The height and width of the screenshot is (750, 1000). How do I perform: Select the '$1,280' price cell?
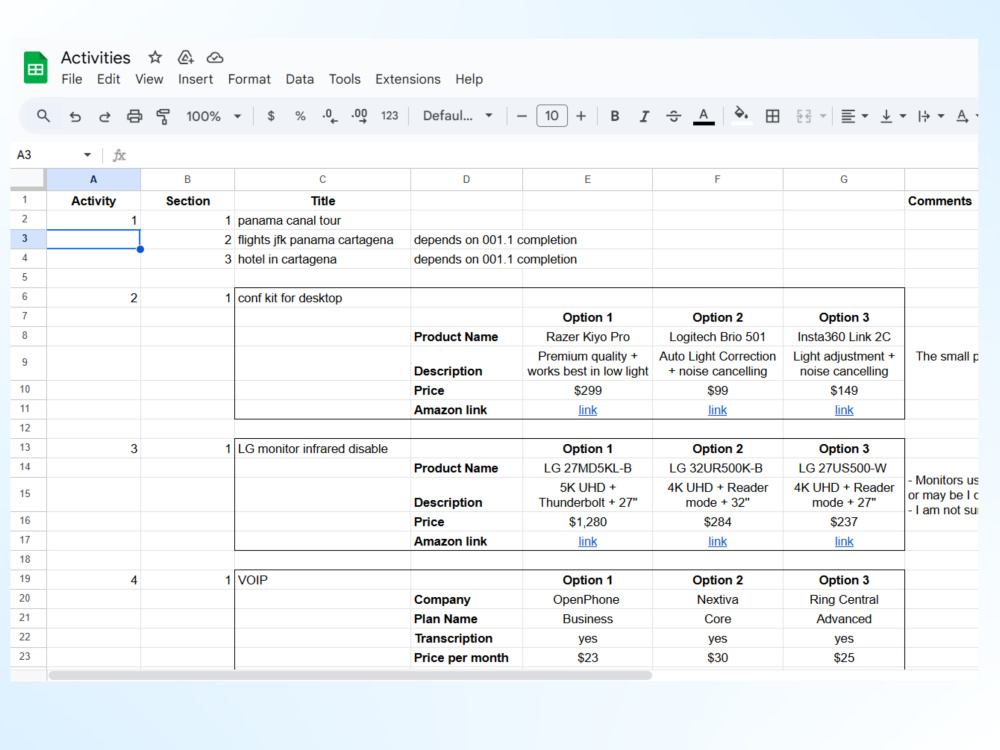[587, 522]
